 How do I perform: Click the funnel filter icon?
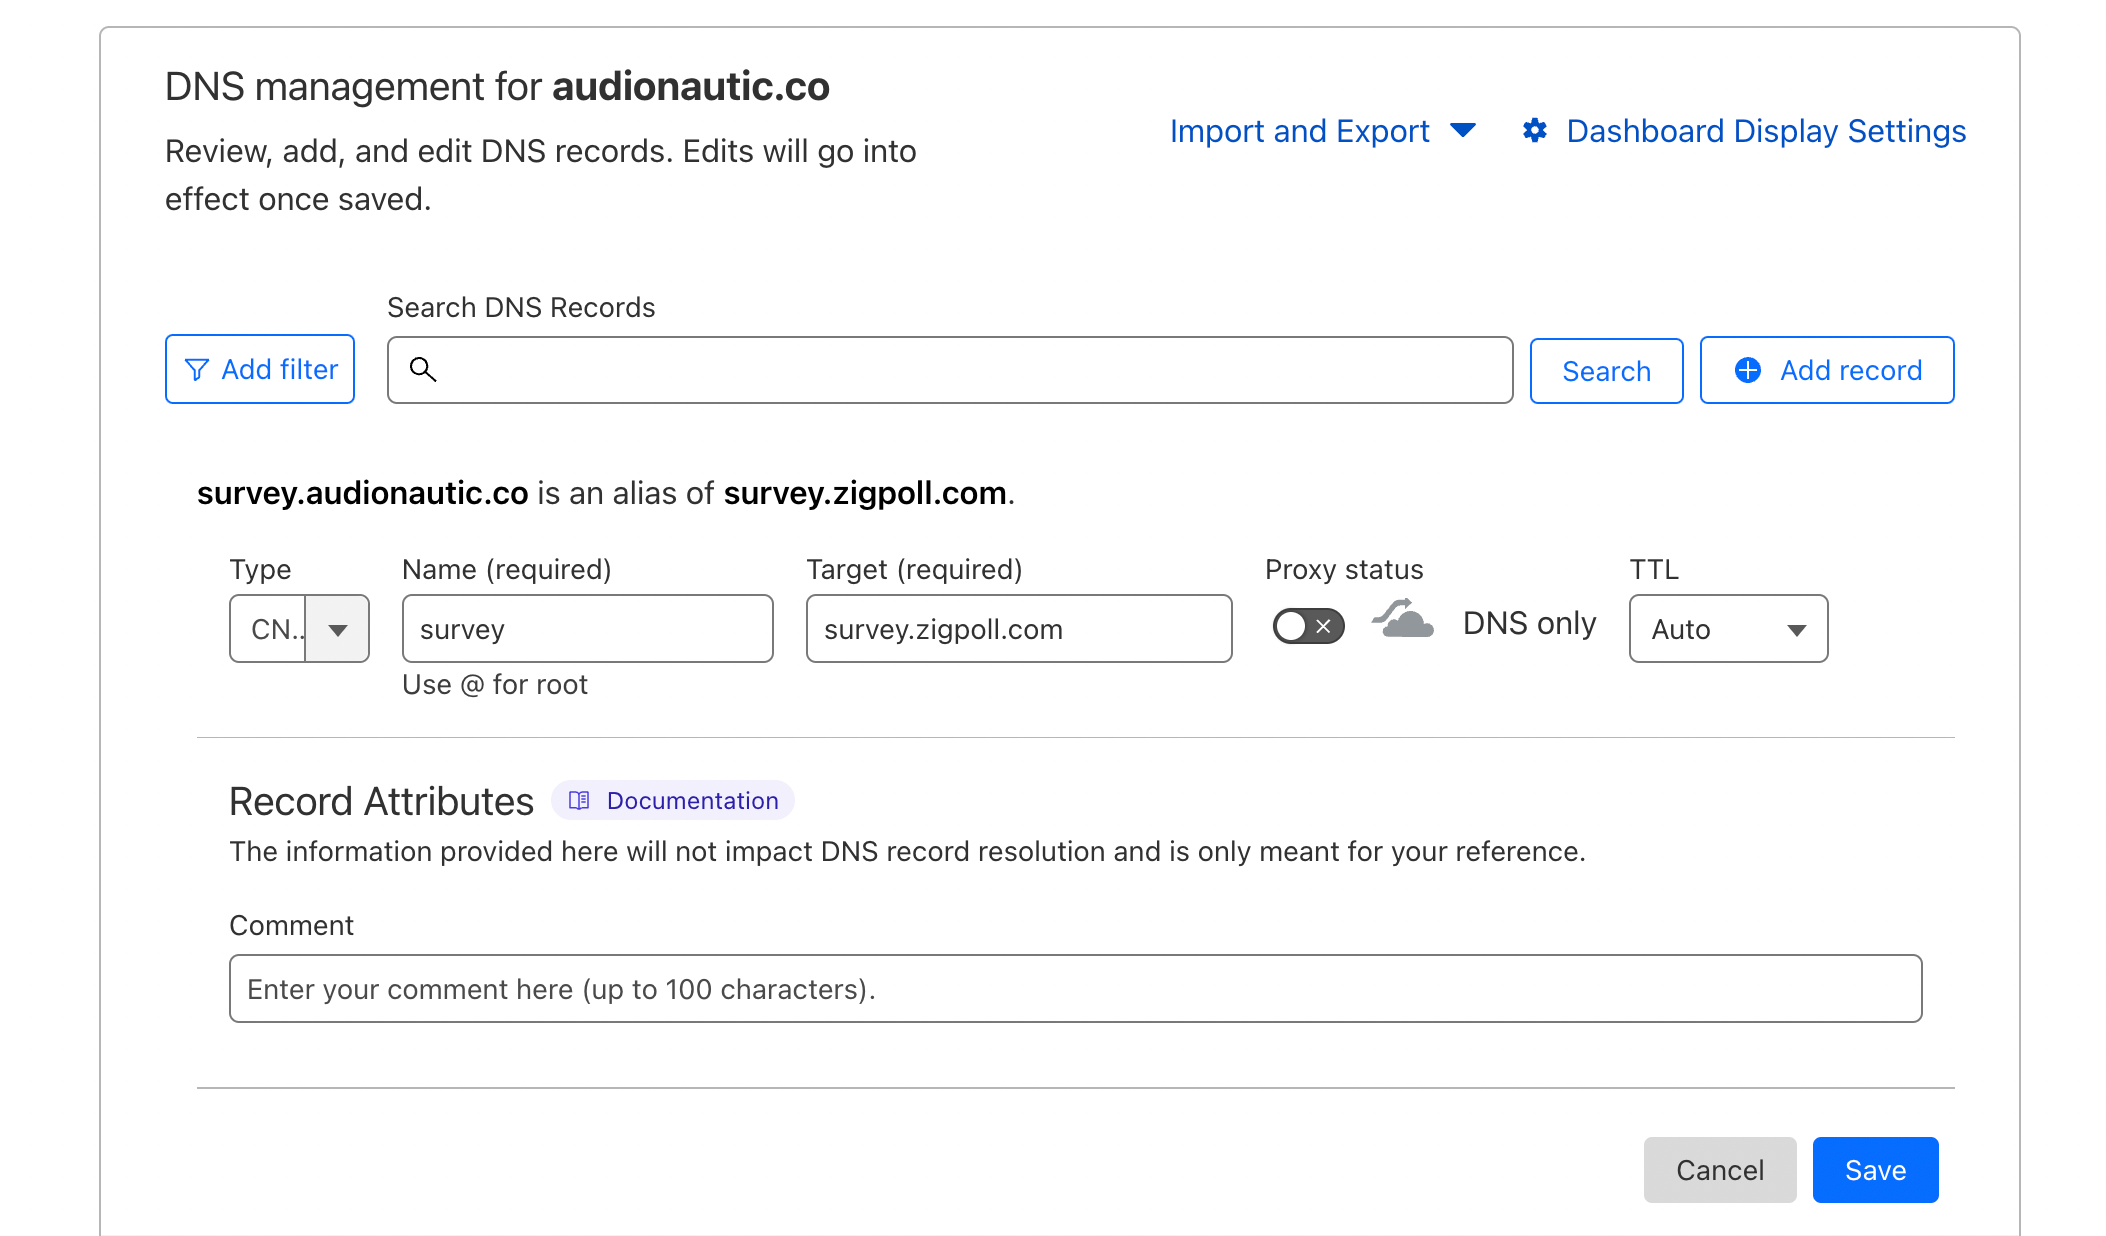coord(197,370)
